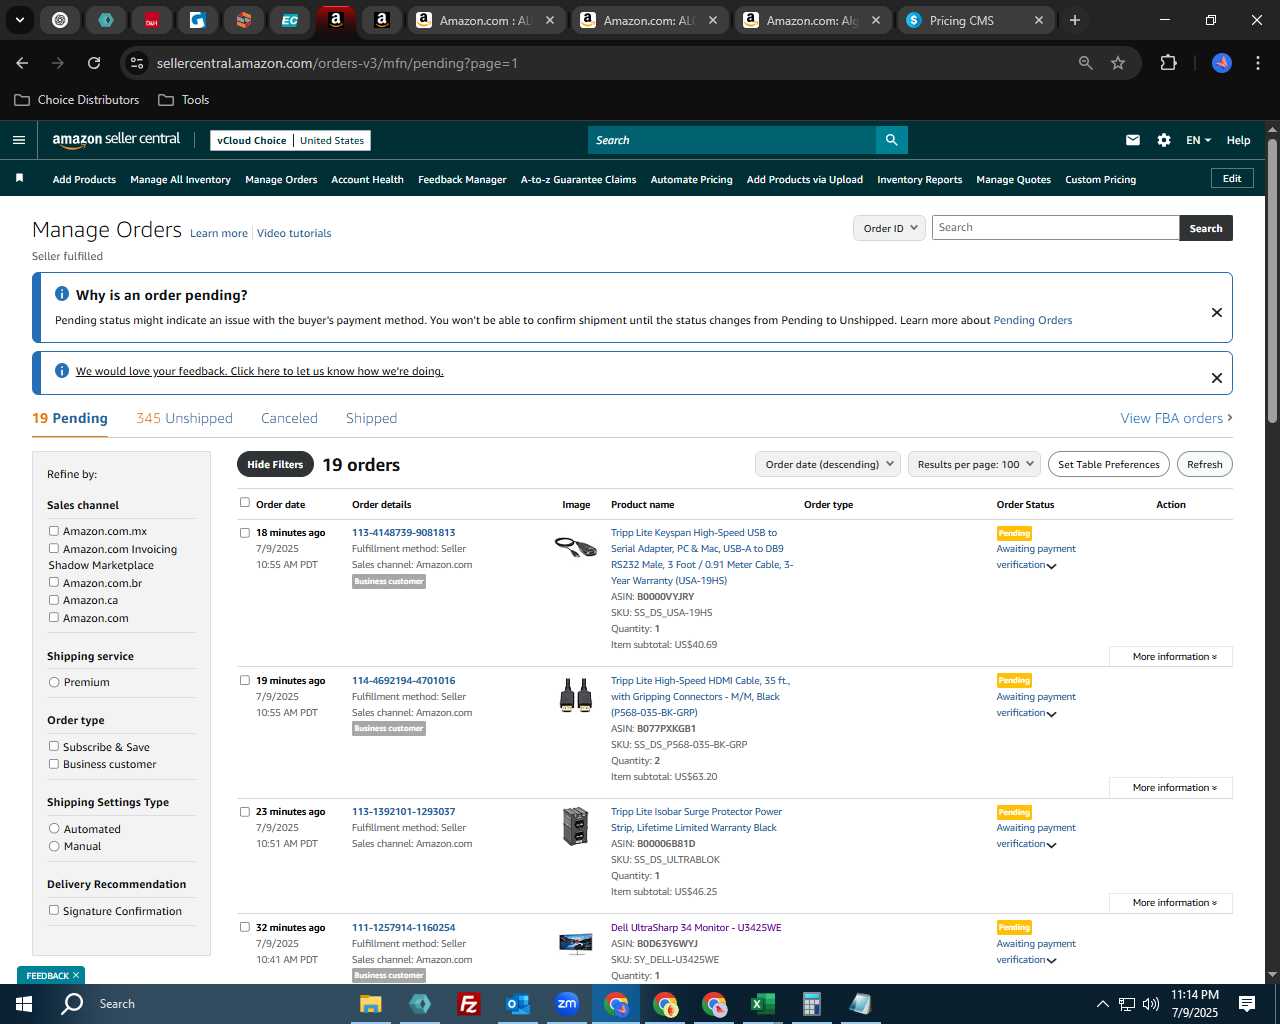Open order 111-1257914-1160254 link
The height and width of the screenshot is (1024, 1280).
pos(403,928)
